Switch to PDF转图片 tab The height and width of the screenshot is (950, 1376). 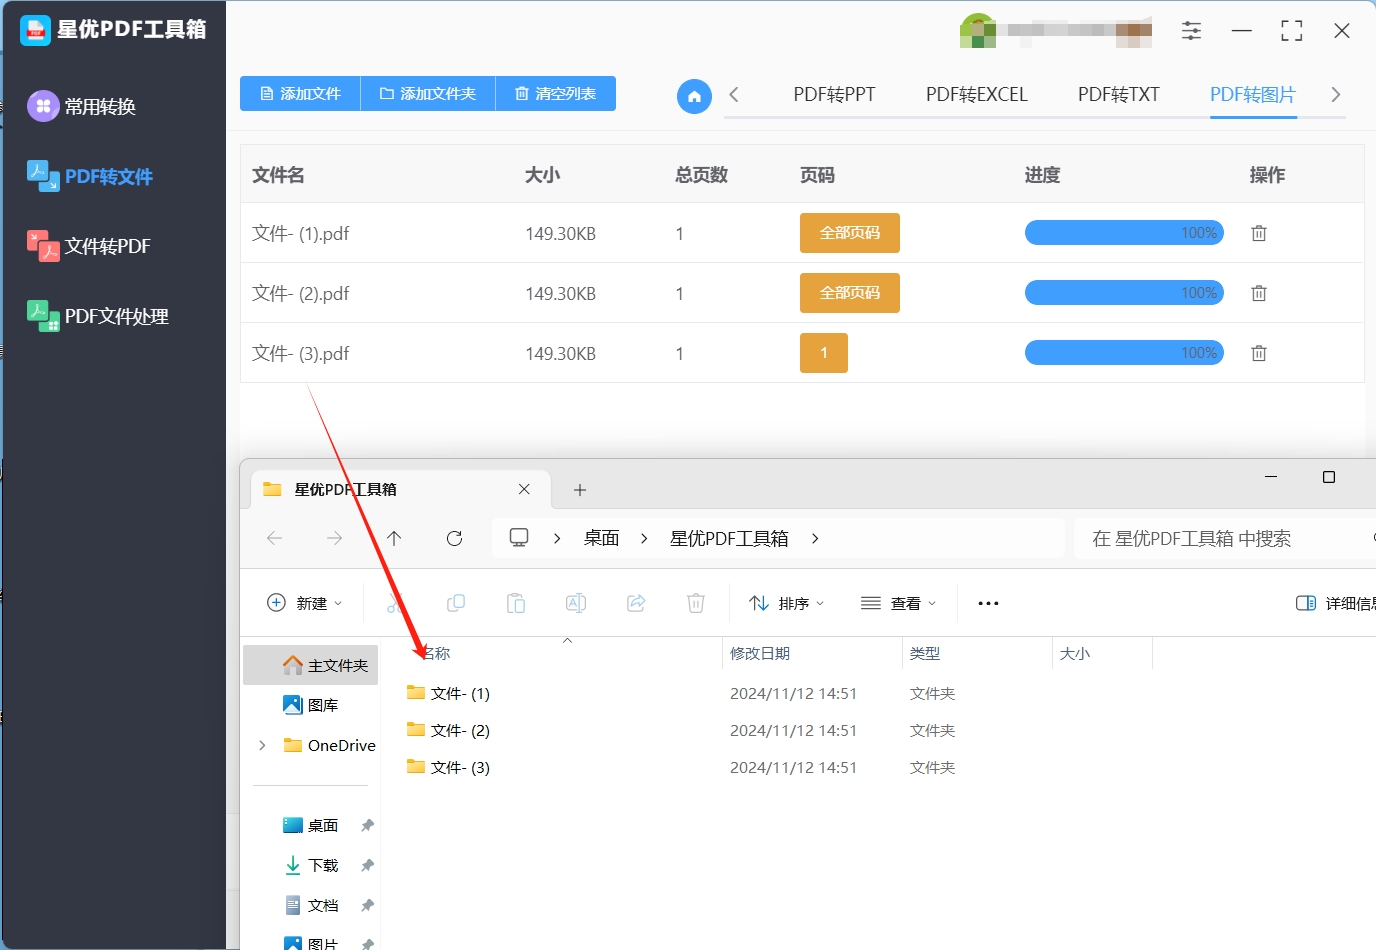point(1253,95)
